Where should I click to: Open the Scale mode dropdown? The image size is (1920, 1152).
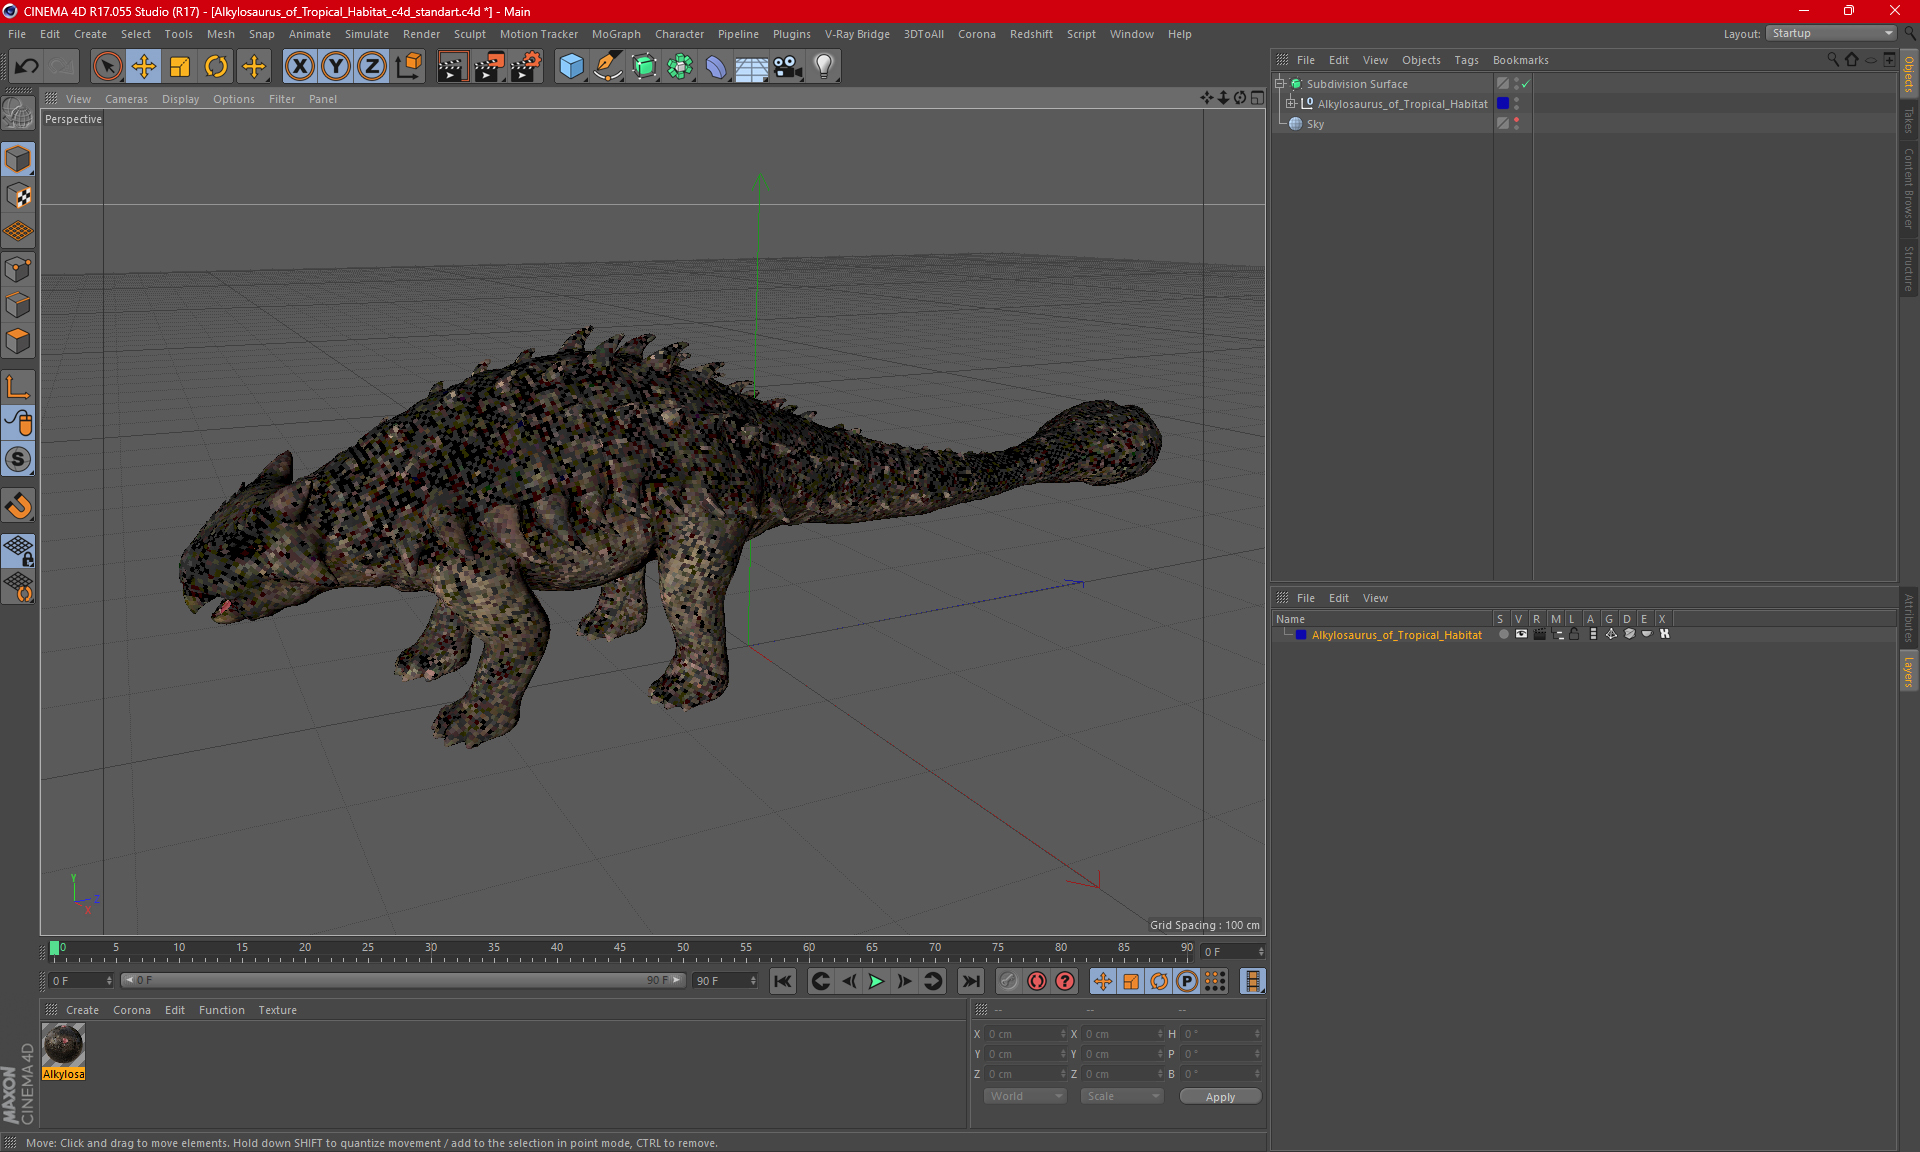click(x=1122, y=1096)
